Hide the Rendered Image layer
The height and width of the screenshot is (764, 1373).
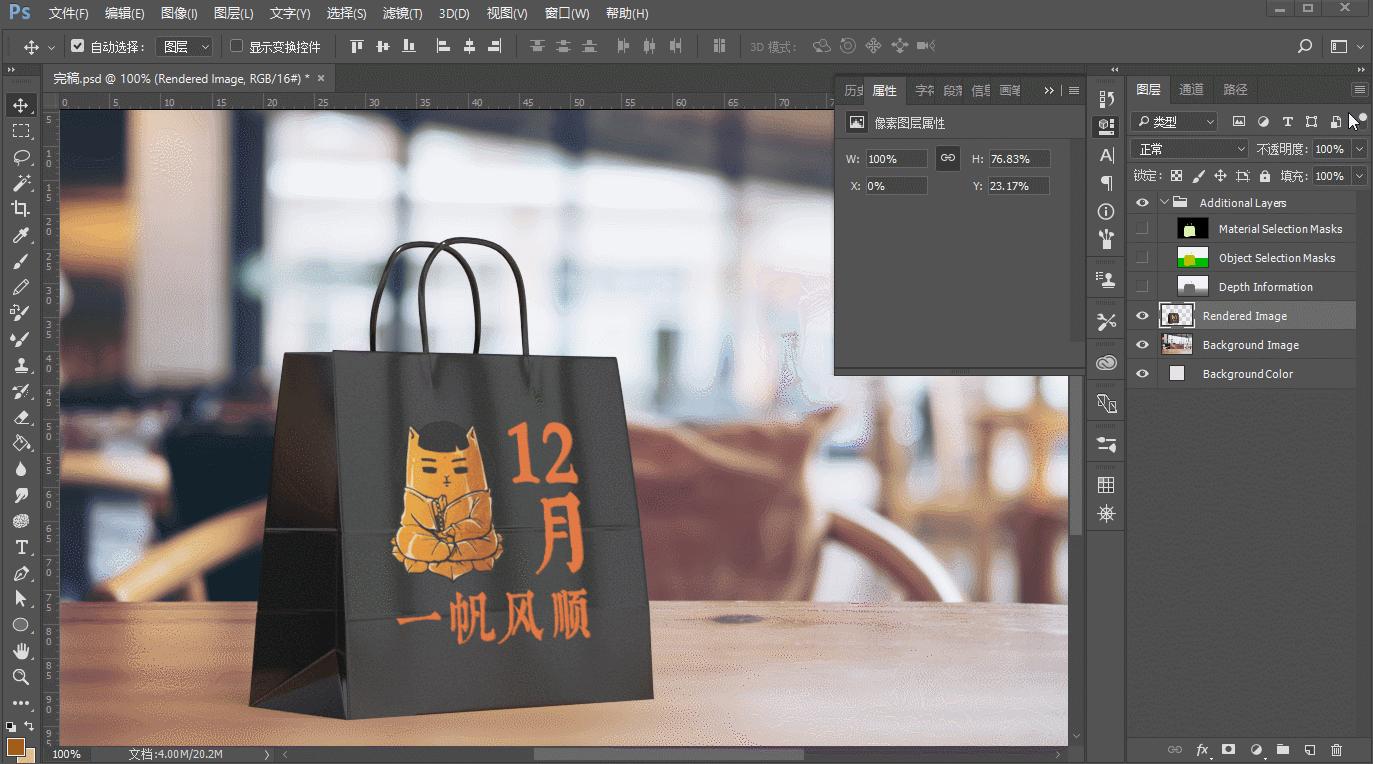pos(1141,315)
